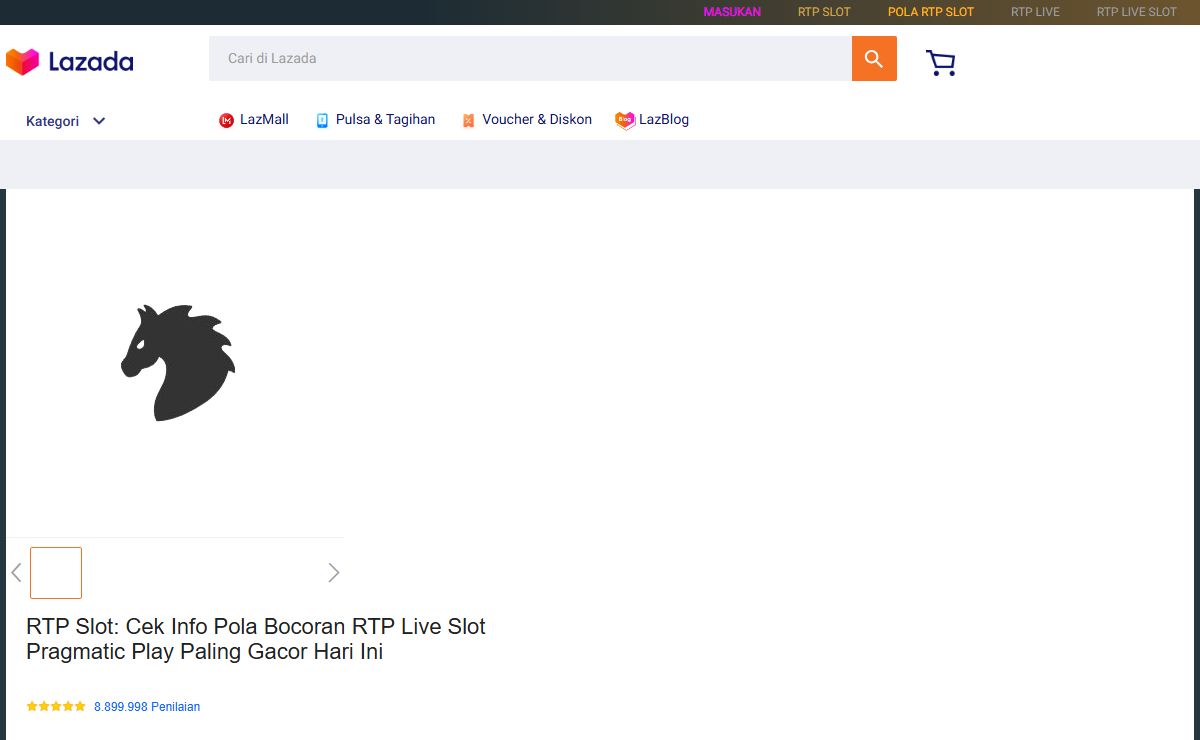Go to next gallery image arrow
The height and width of the screenshot is (740, 1200).
pyautogui.click(x=334, y=573)
